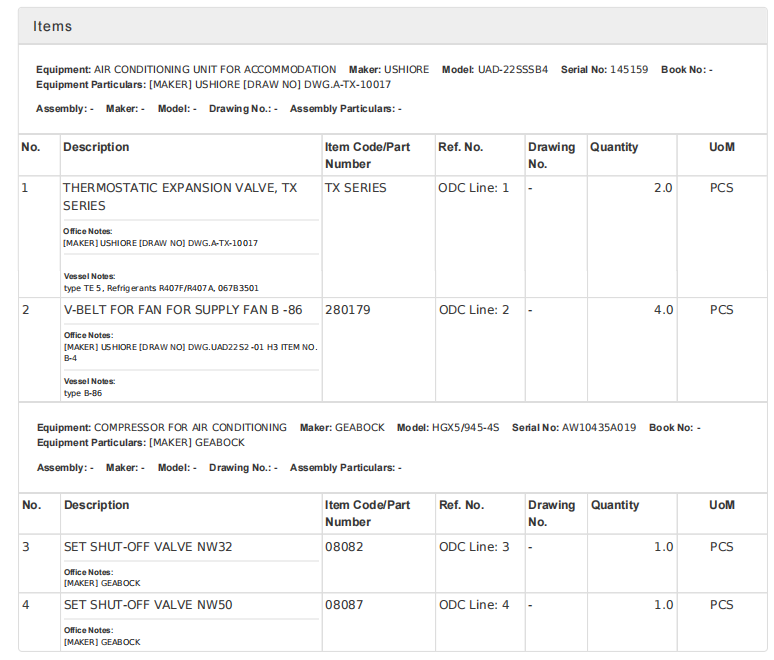The width and height of the screenshot is (774, 660).
Task: Click ODC Line: 3 reference
Action: pos(473,547)
